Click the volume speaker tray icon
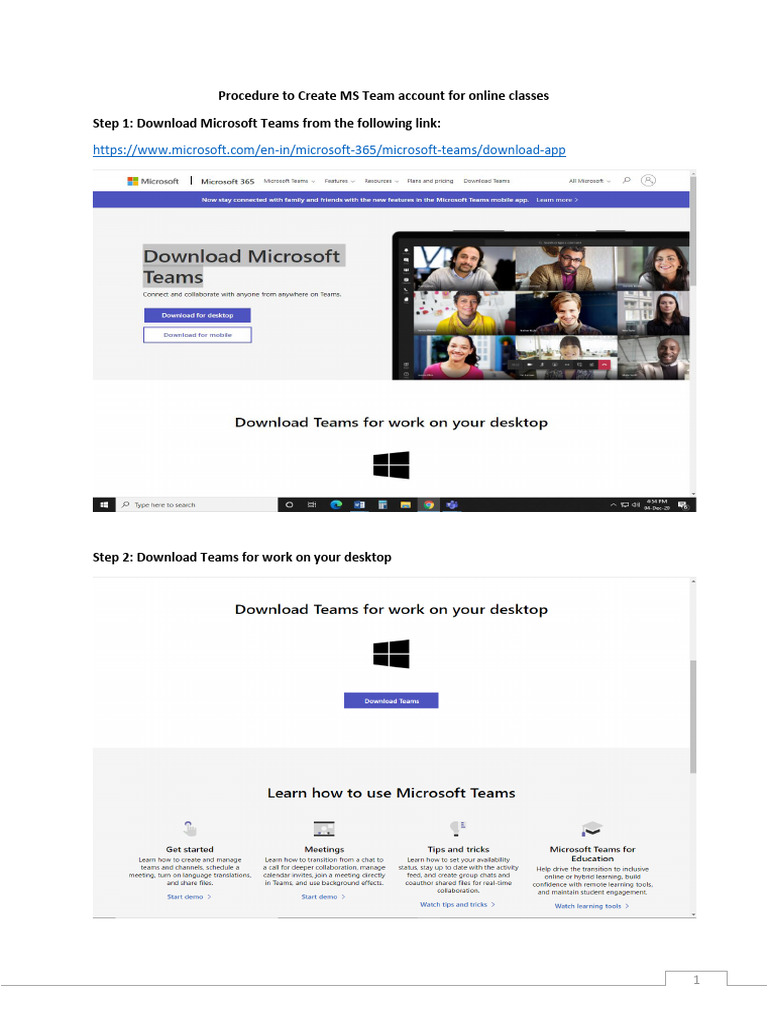This screenshot has height=1024, width=768. [x=635, y=505]
